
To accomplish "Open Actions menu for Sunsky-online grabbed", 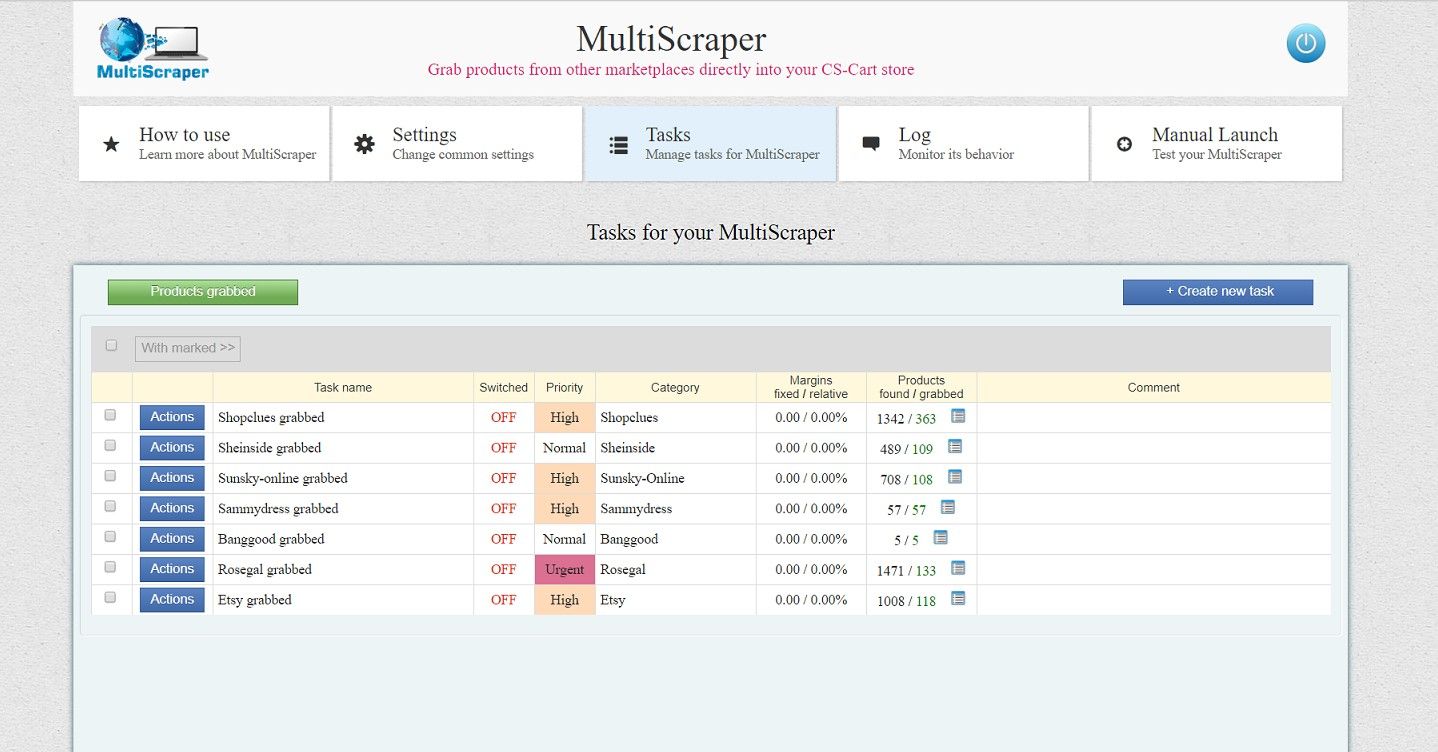I will pos(172,478).
